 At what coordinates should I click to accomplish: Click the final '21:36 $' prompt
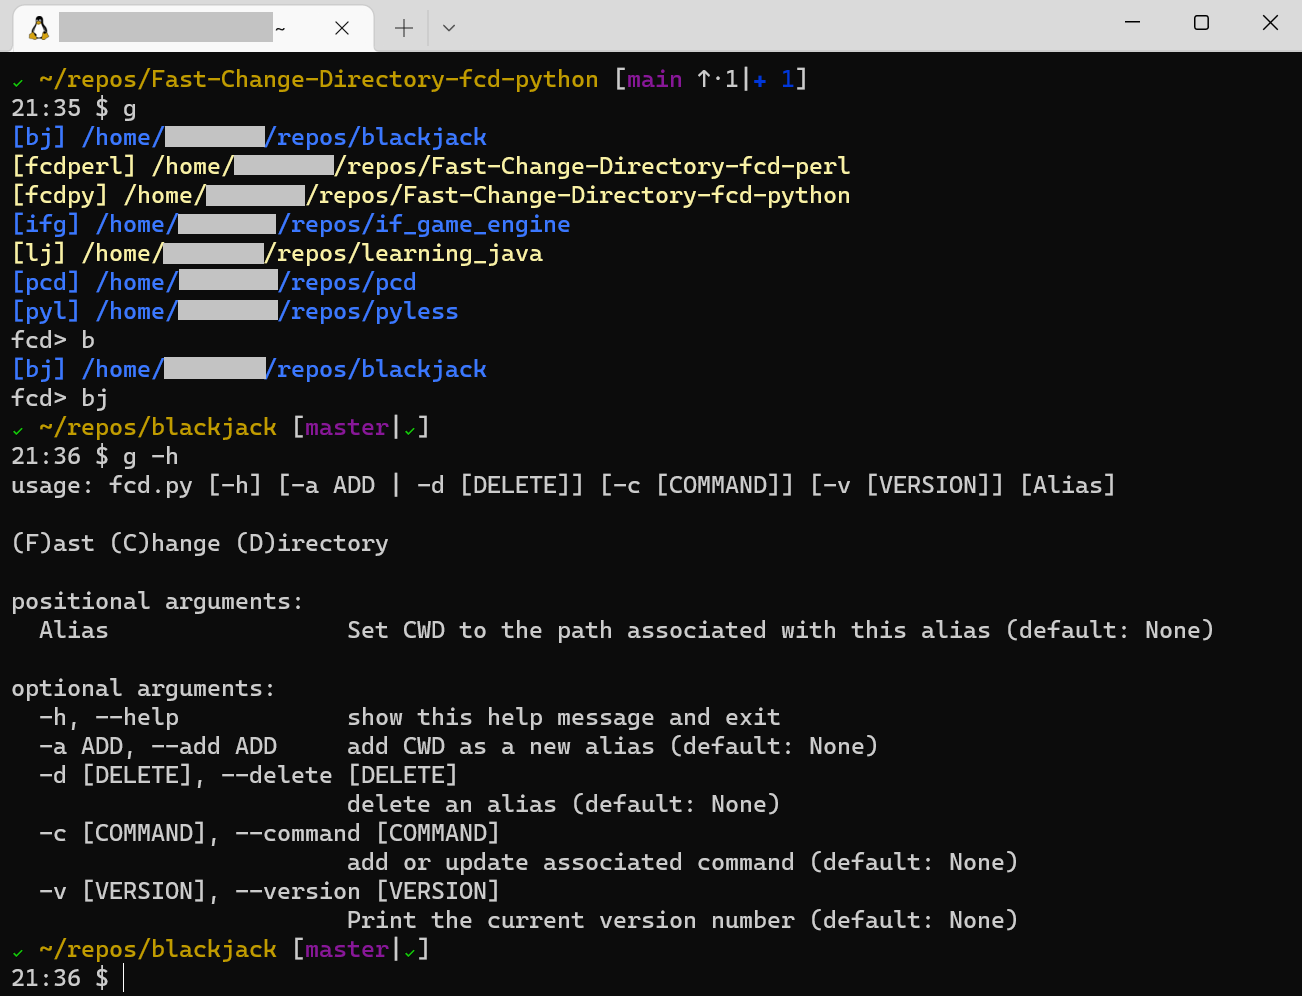point(60,978)
